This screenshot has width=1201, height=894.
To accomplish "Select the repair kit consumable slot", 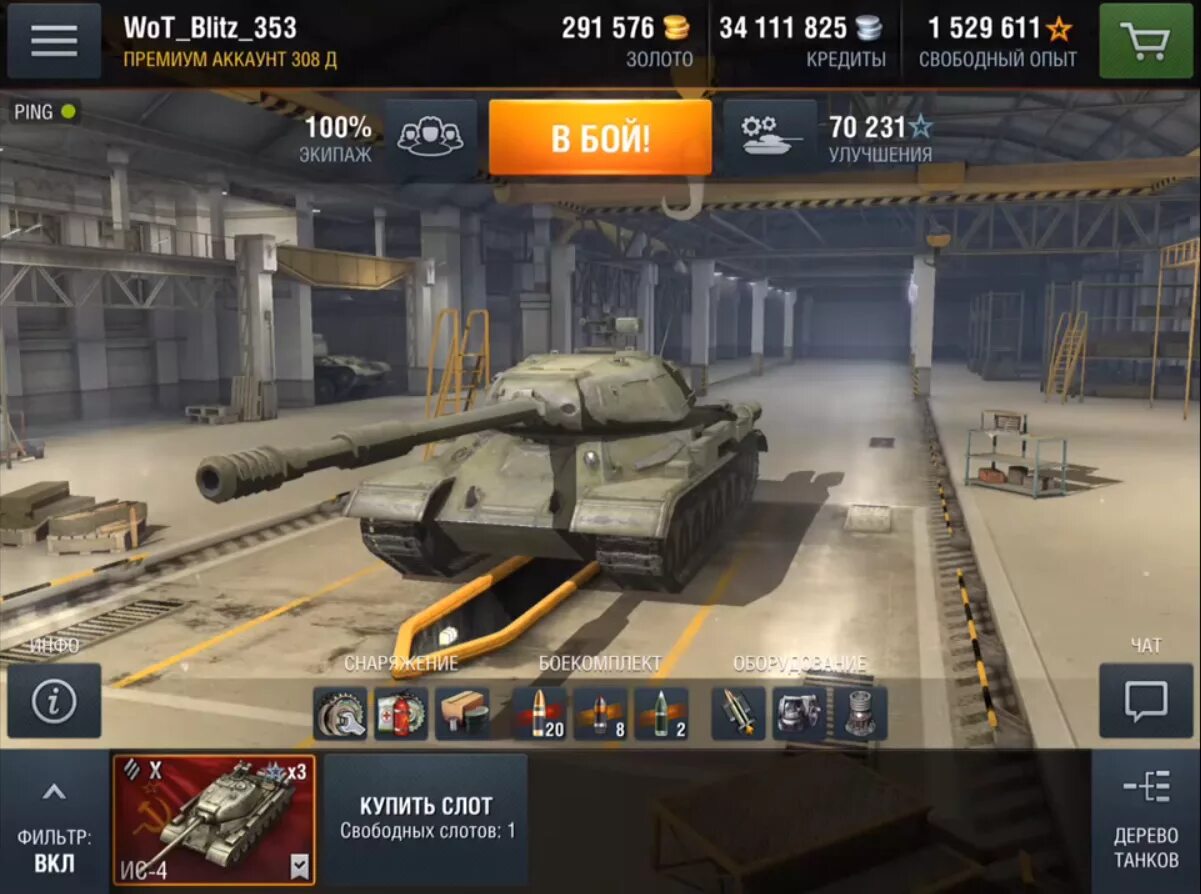I will click(x=340, y=713).
